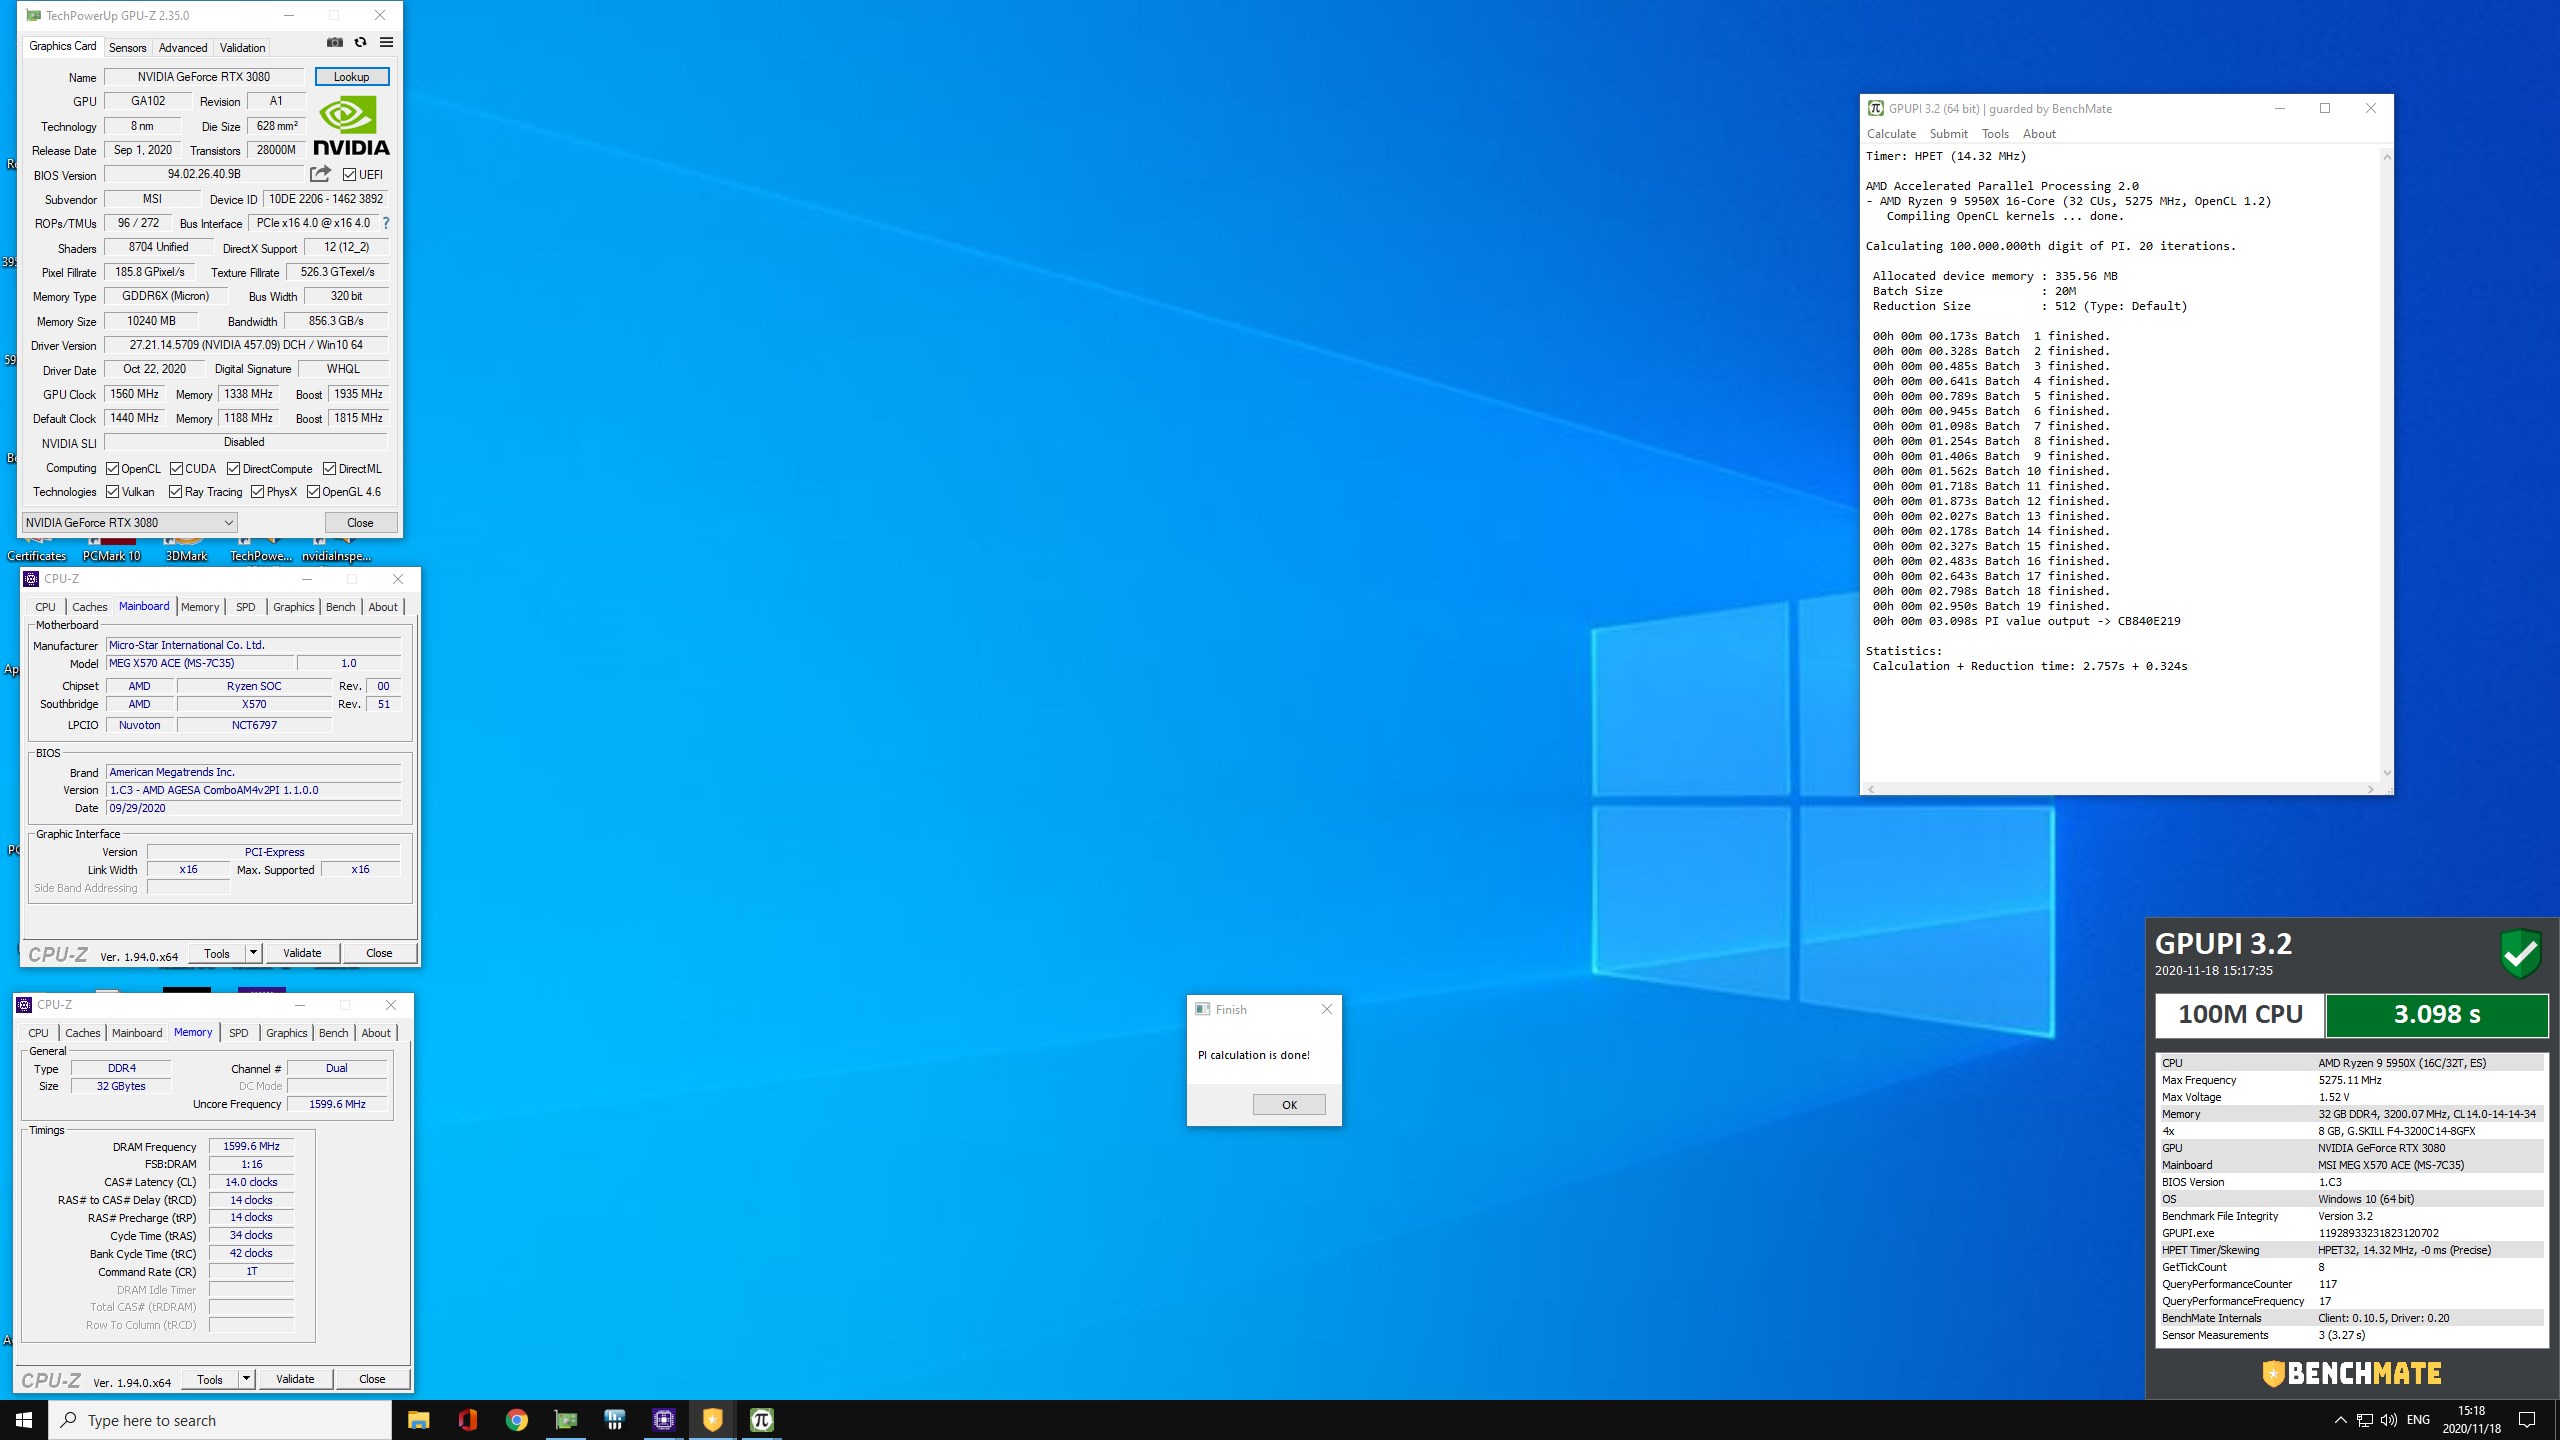Viewport: 2560px width, 1440px height.
Task: Click Validate in CPU-Z Mainboard window
Action: click(x=302, y=953)
